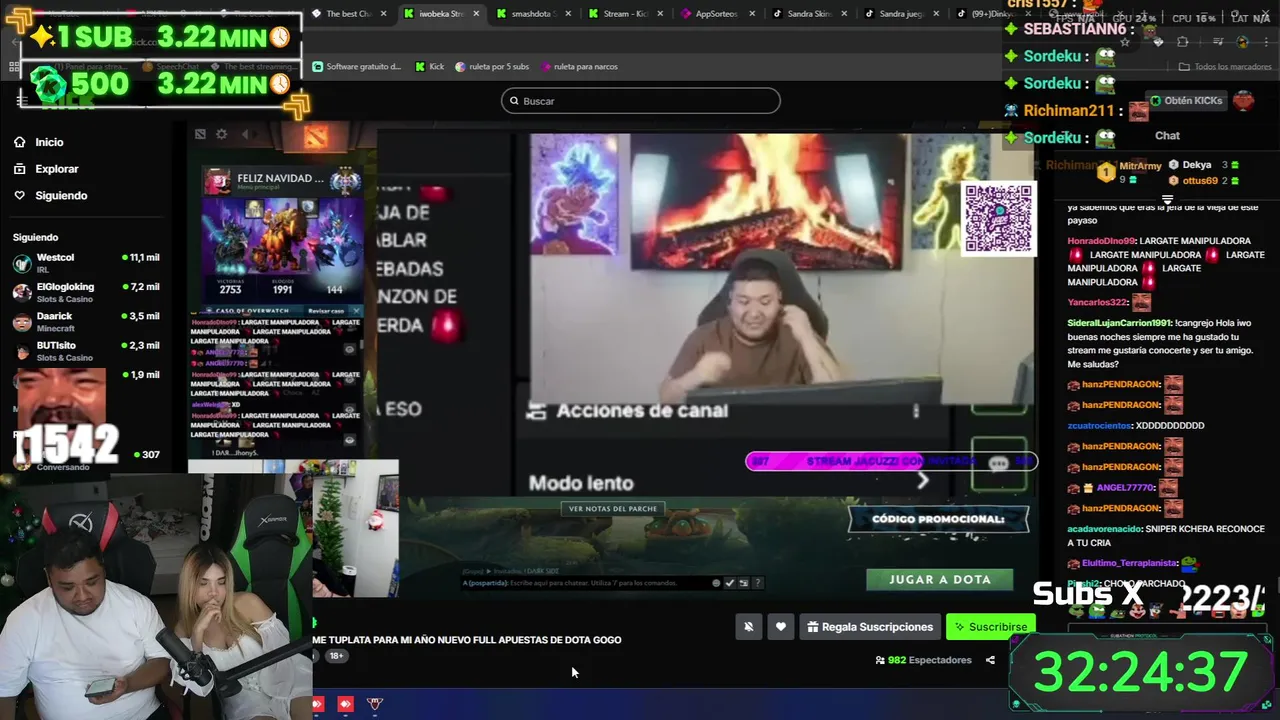Open the 'Todos los marcadores' folder

tap(1225, 67)
